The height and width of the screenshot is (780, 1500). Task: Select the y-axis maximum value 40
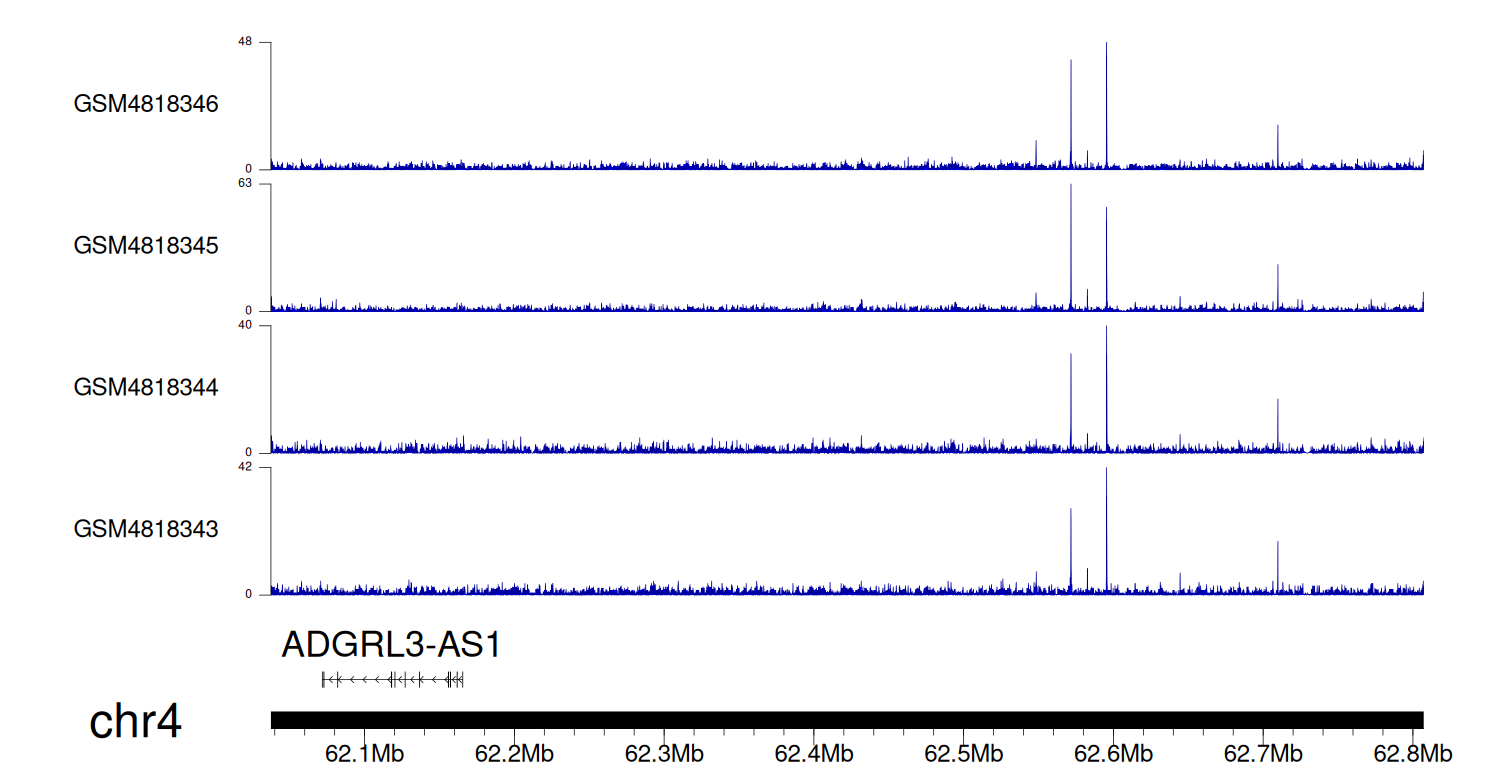coord(245,325)
